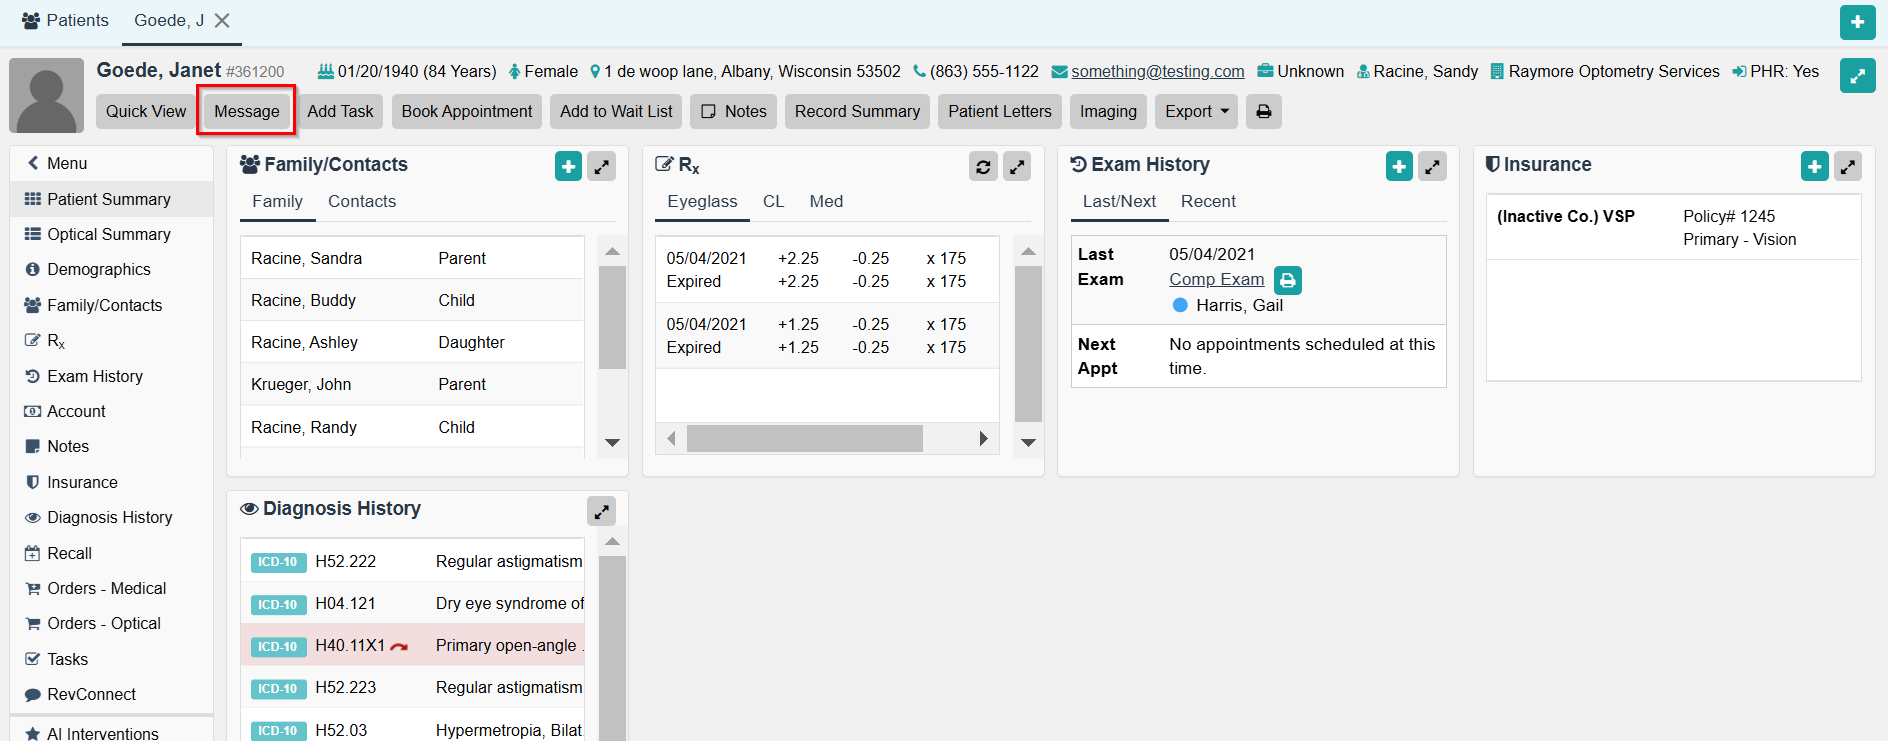
Task: Open the Comp Exam link
Action: pos(1216,280)
